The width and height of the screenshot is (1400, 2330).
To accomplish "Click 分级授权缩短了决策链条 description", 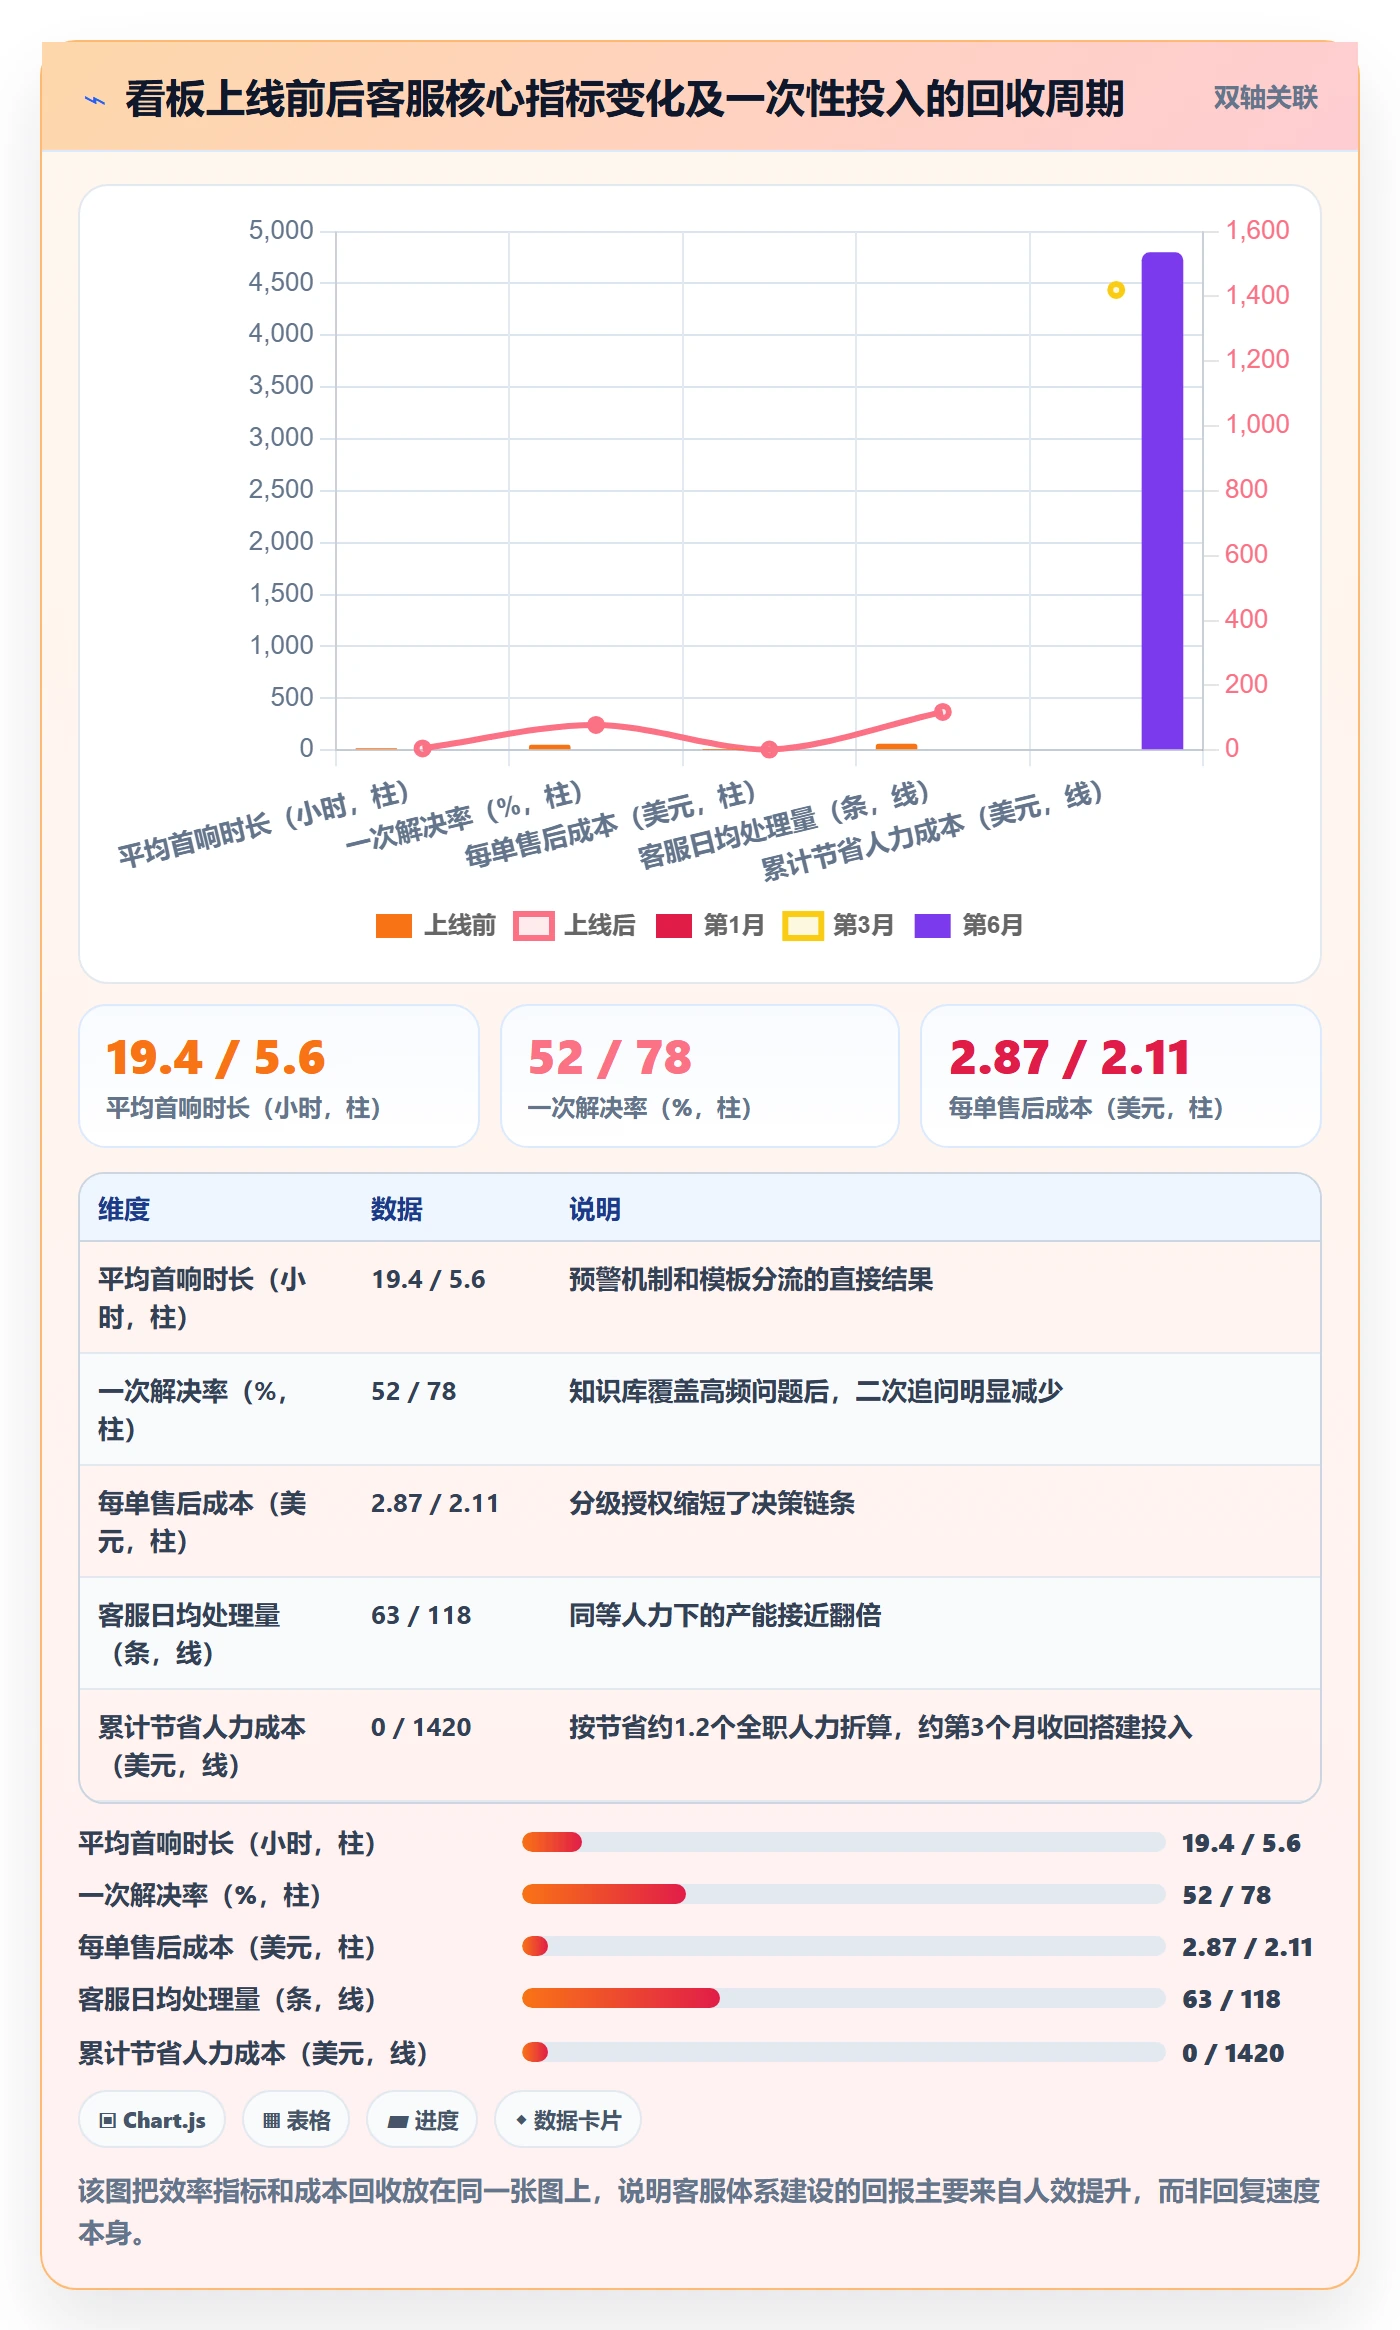I will (712, 1503).
